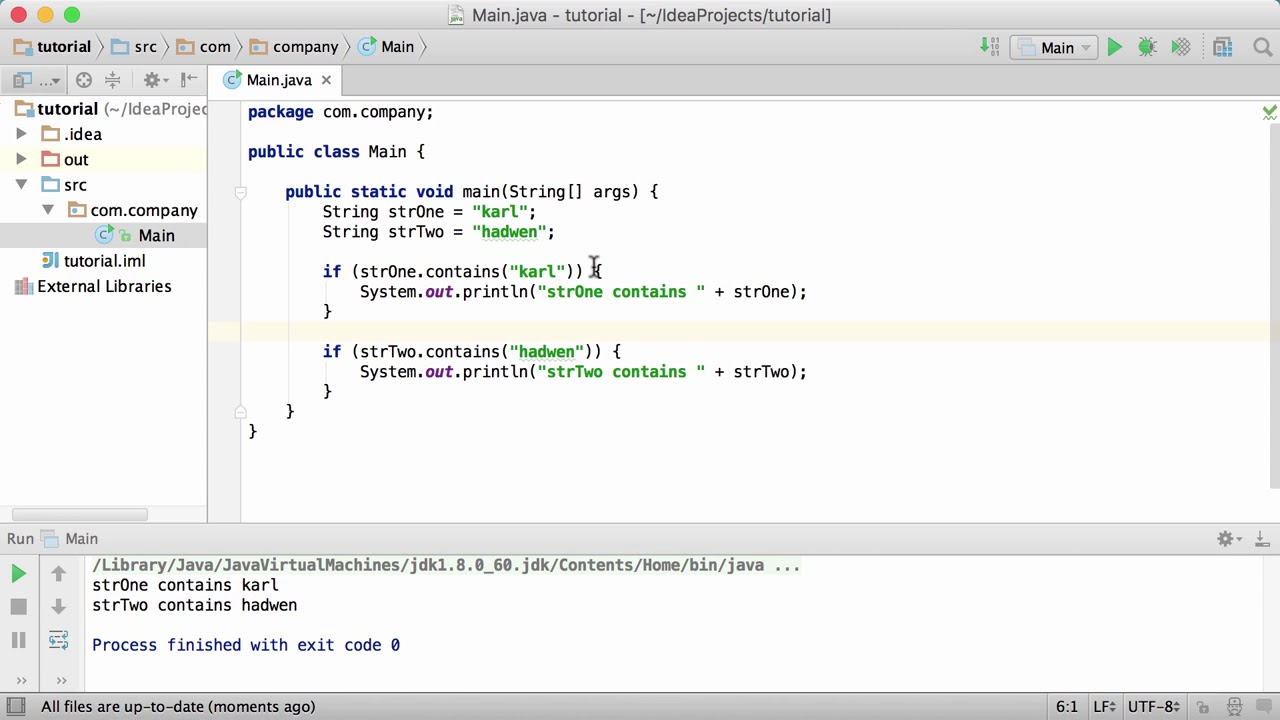Toggle tool window bars in status bar corner
Image resolution: width=1280 pixels, height=720 pixels.
click(15, 707)
